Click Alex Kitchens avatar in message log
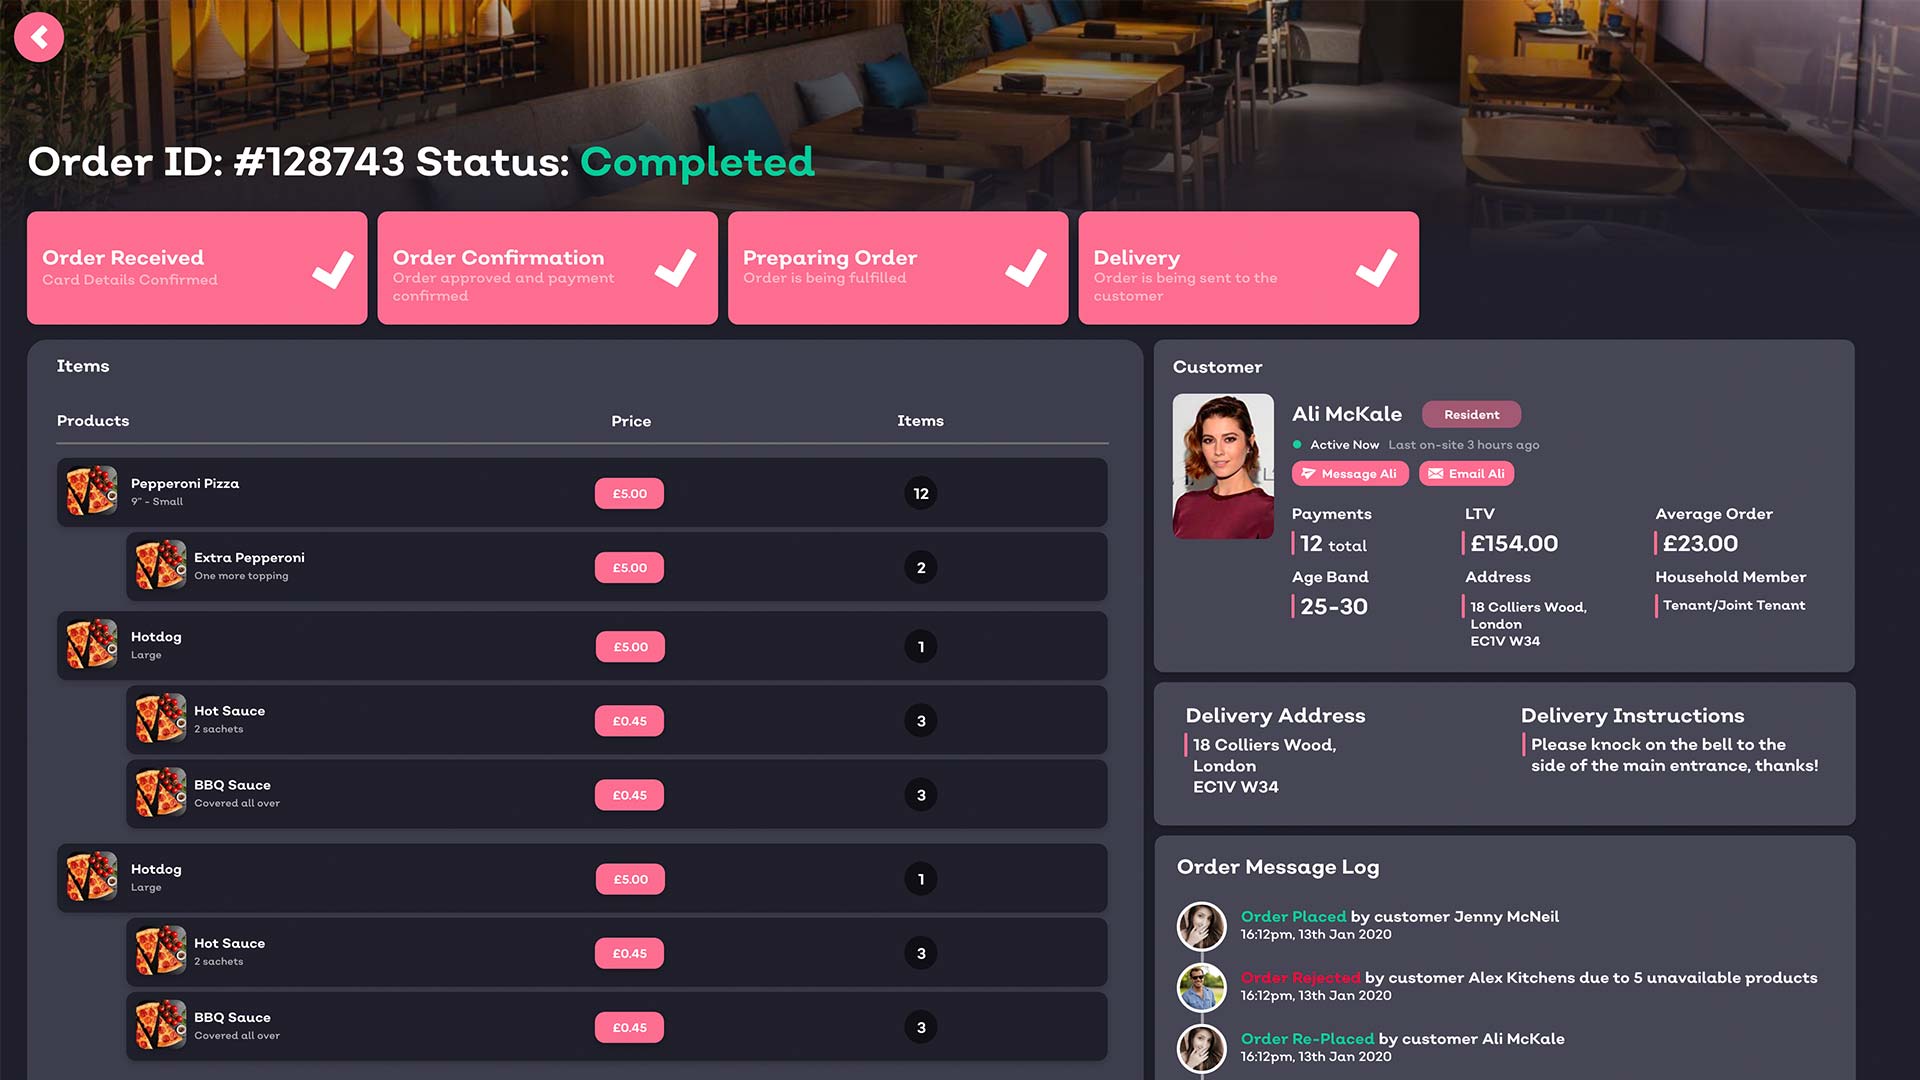 [x=1201, y=987]
